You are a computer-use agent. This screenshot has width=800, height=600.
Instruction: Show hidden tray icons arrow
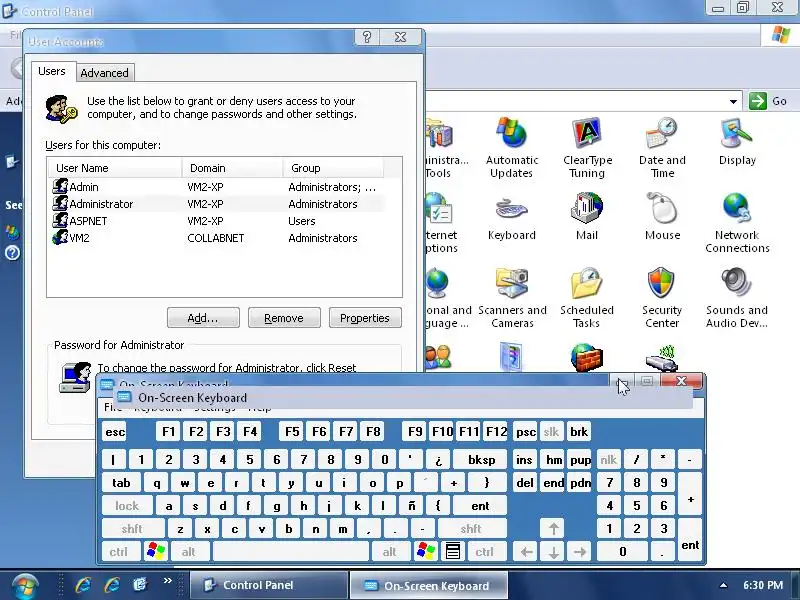(x=723, y=585)
